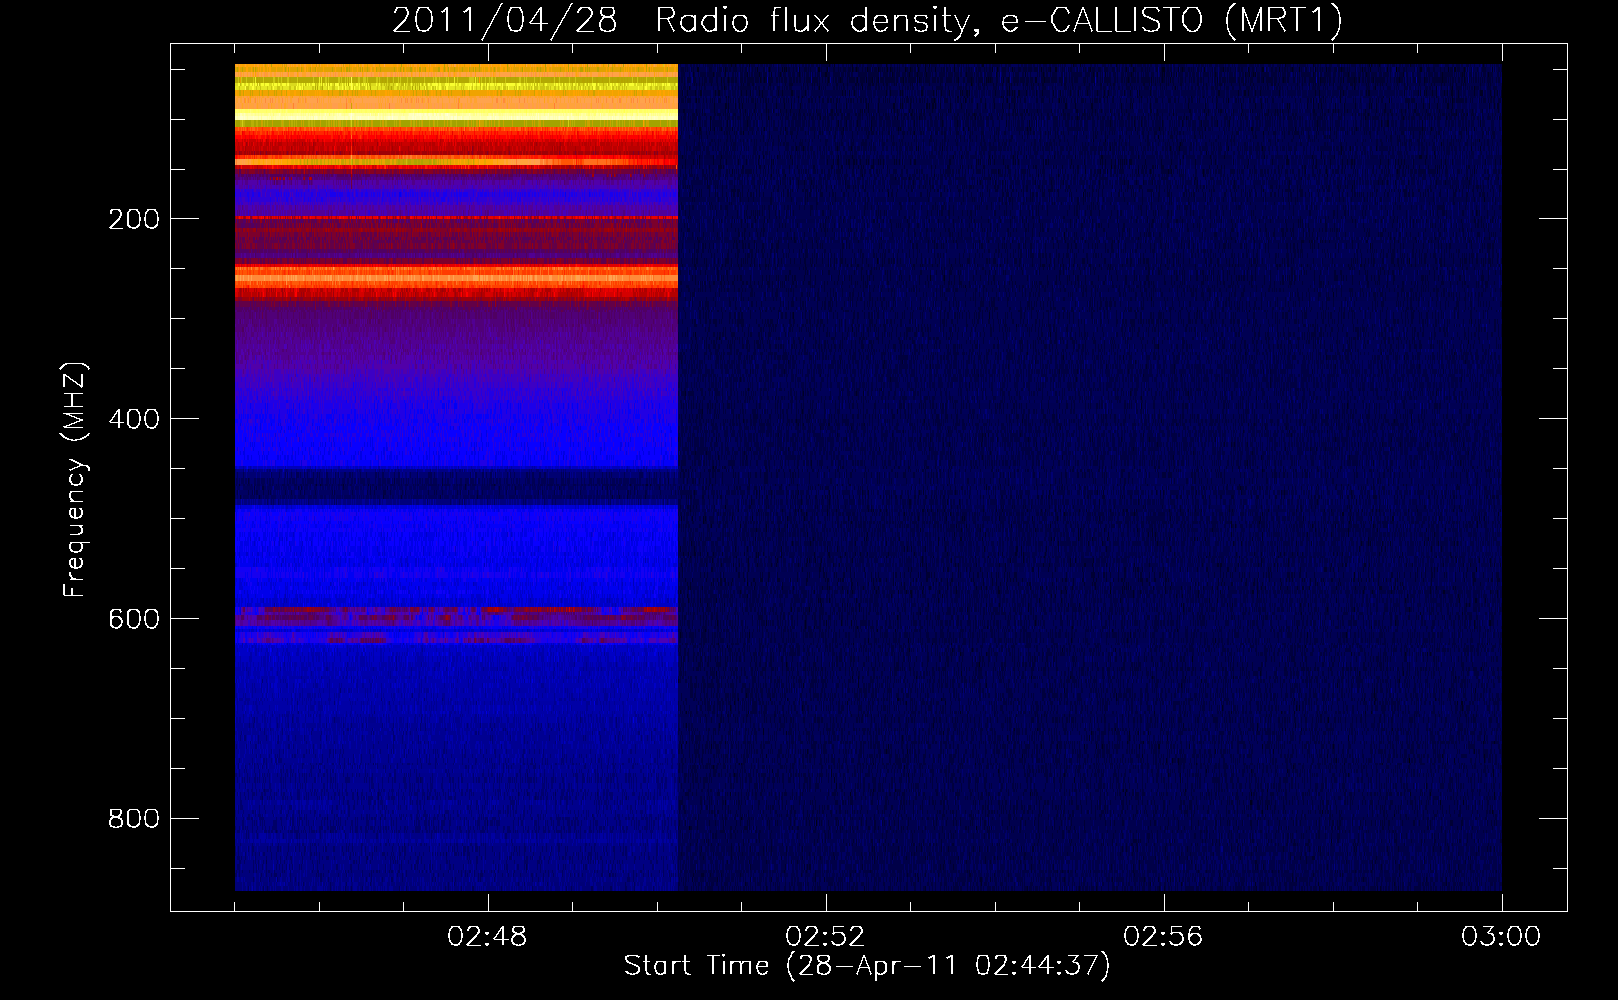Click the 02:48 time tick label

tap(487, 937)
